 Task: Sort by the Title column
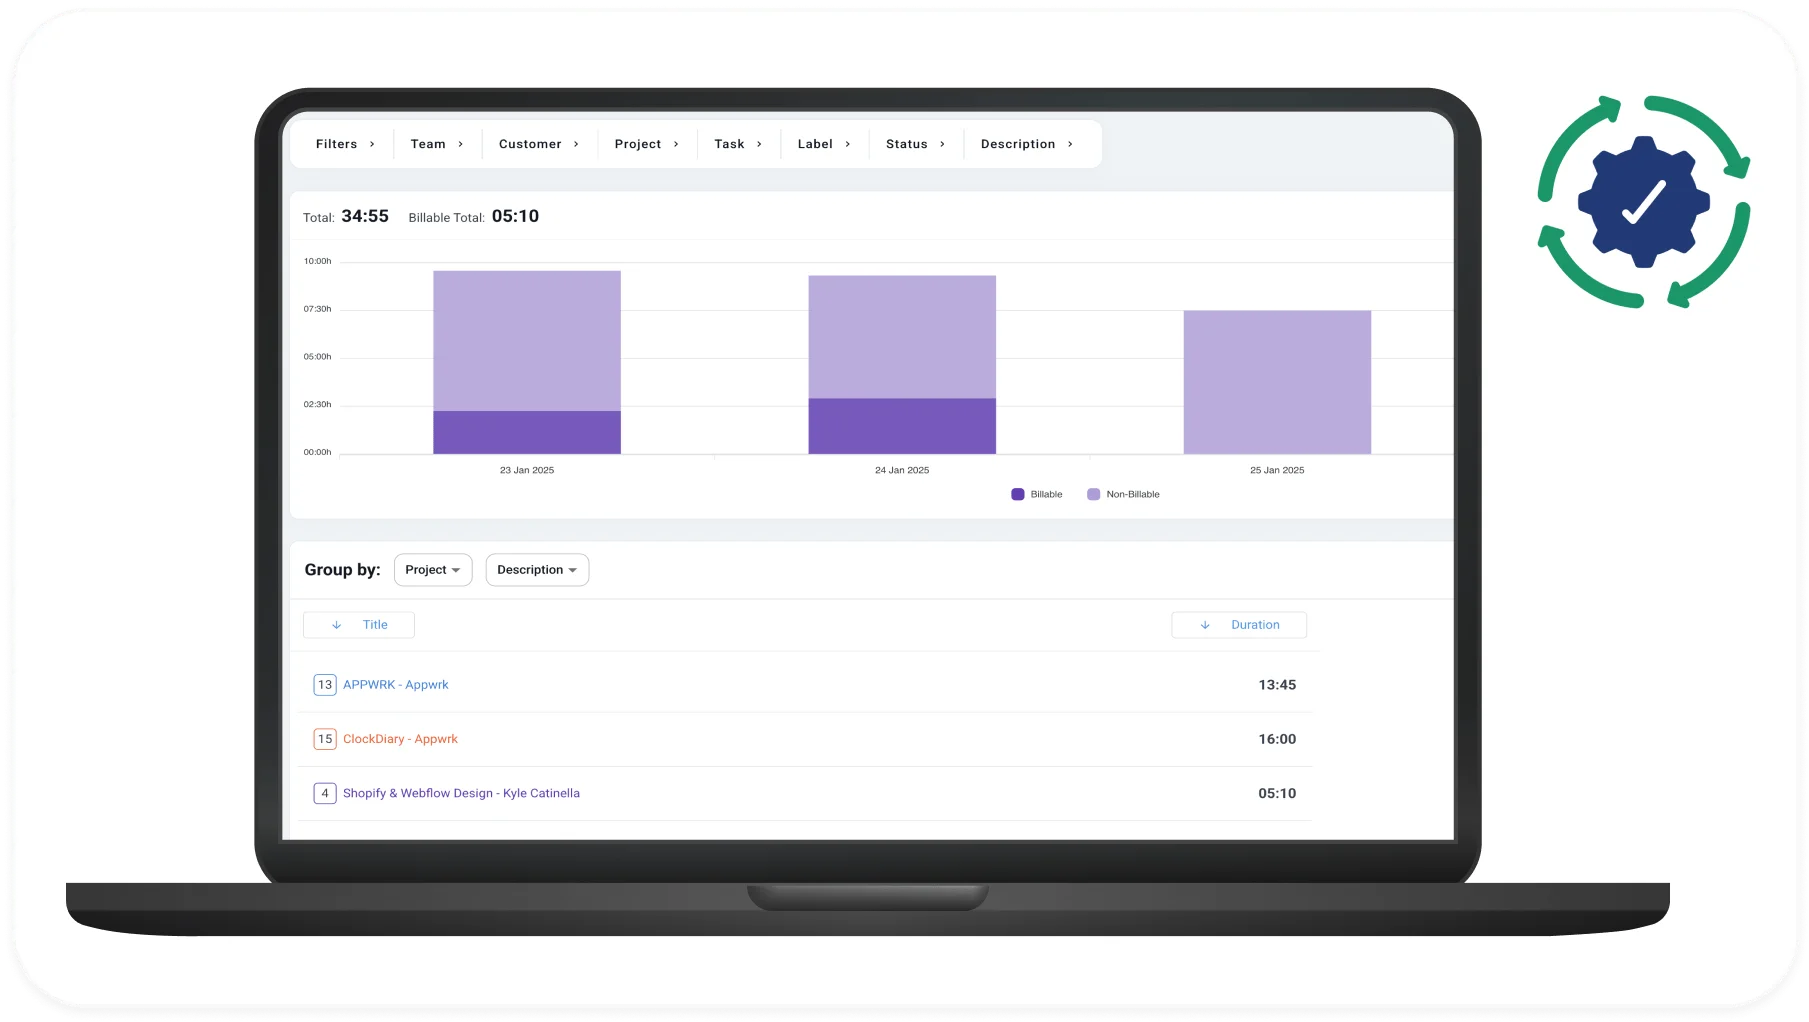[359, 625]
